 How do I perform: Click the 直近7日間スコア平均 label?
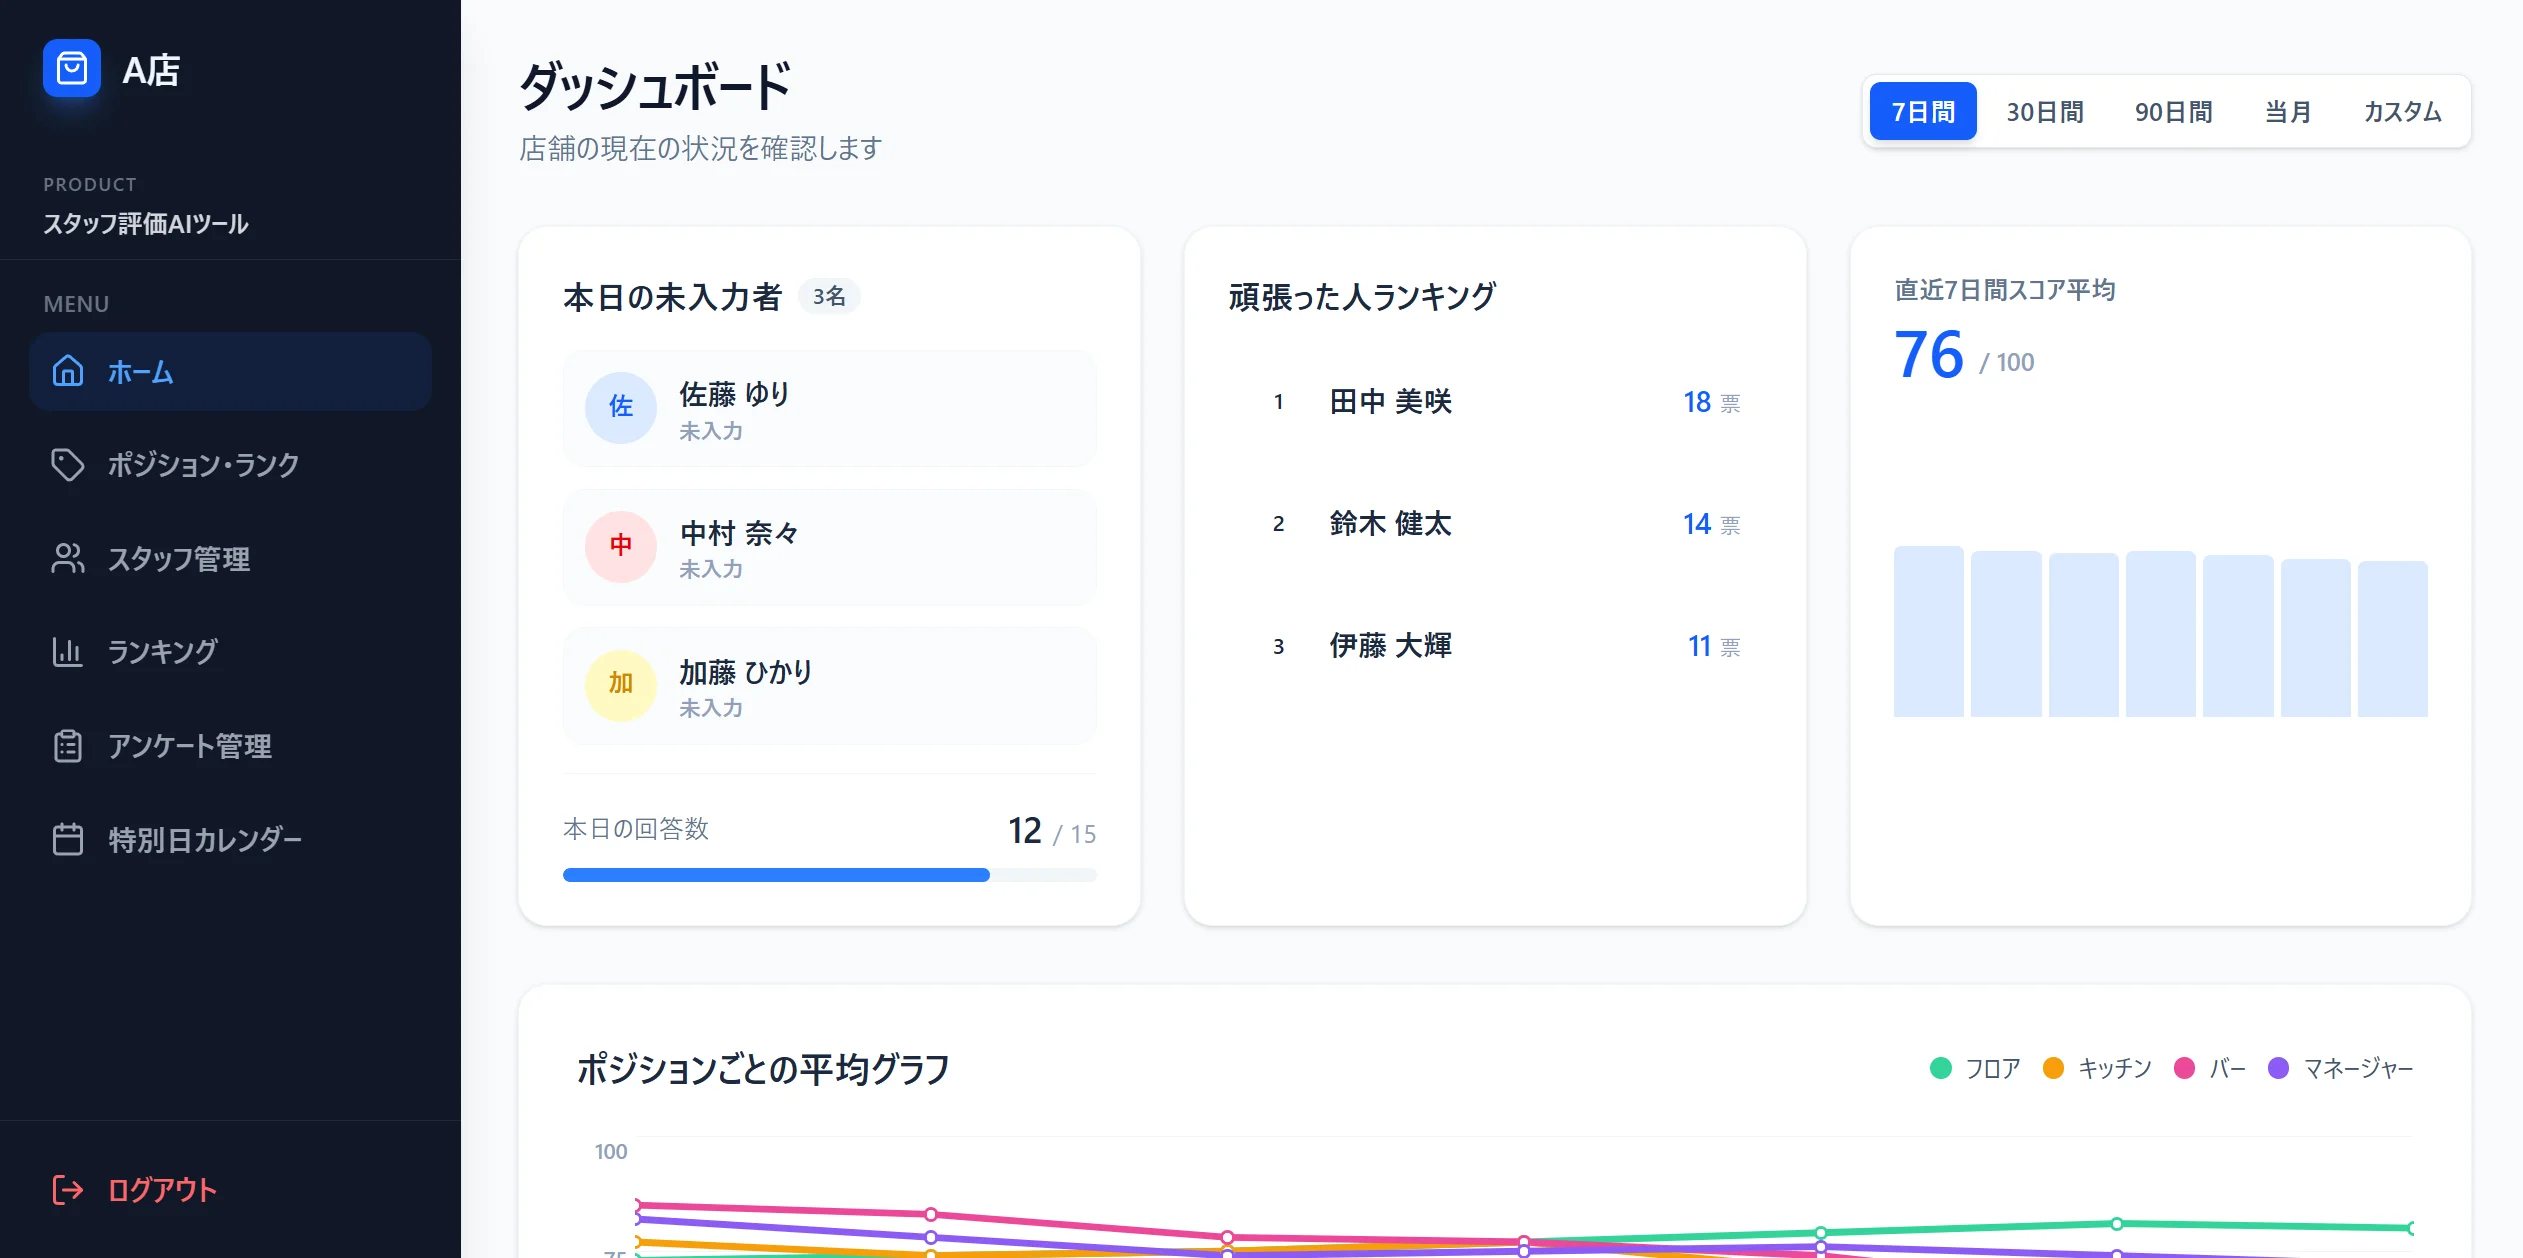2005,290
